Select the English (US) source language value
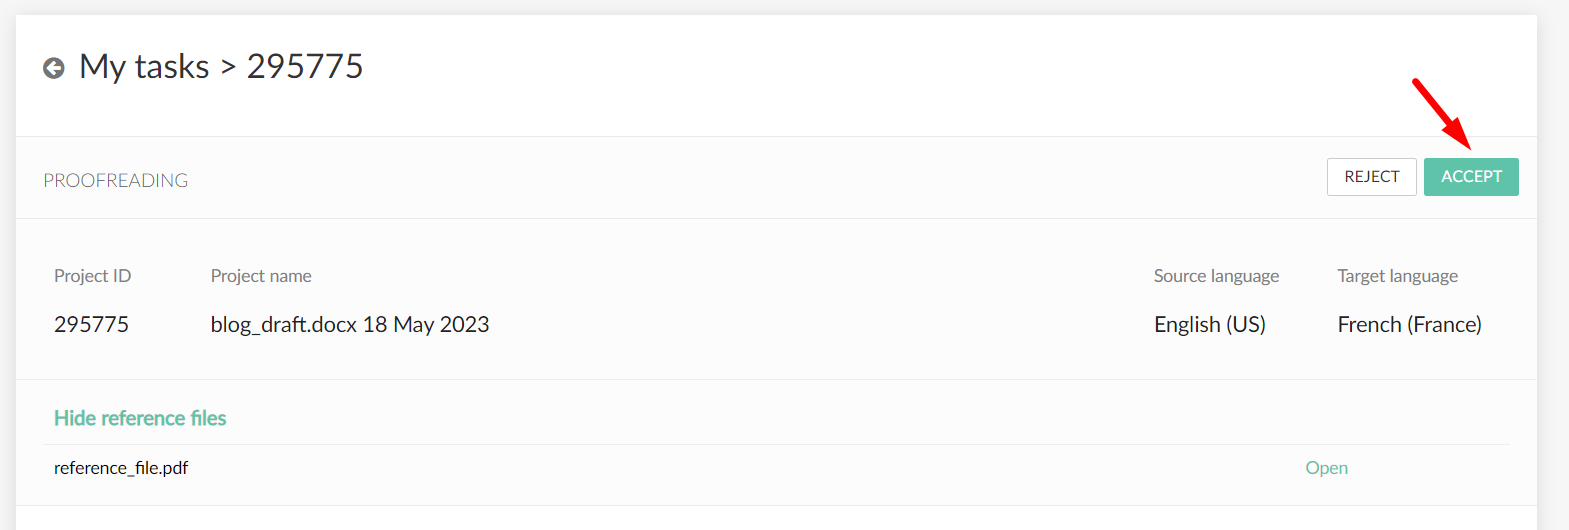The height and width of the screenshot is (530, 1569). click(1210, 325)
